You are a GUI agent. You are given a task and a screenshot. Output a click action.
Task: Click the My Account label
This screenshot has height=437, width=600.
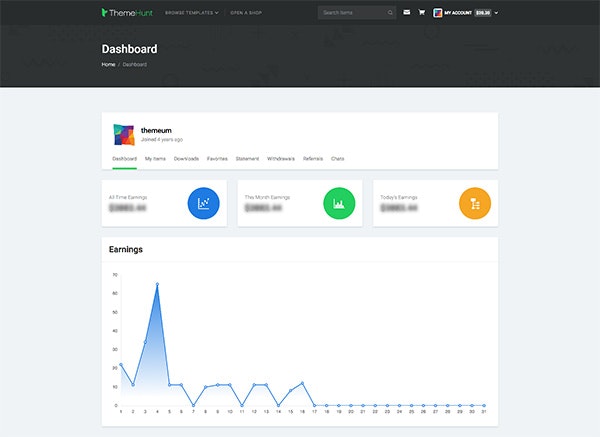tap(458, 13)
